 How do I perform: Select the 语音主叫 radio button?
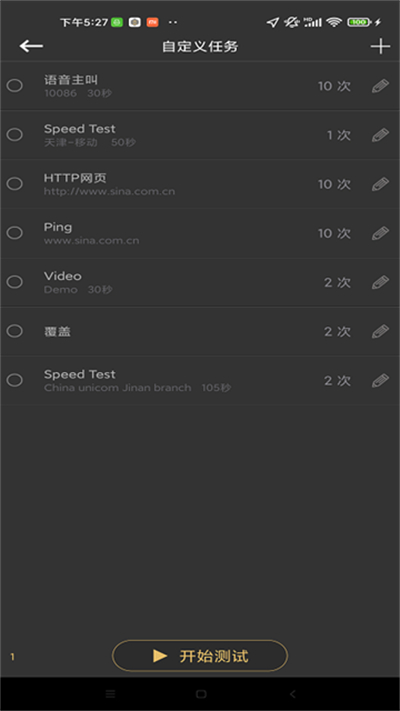[x=15, y=86]
